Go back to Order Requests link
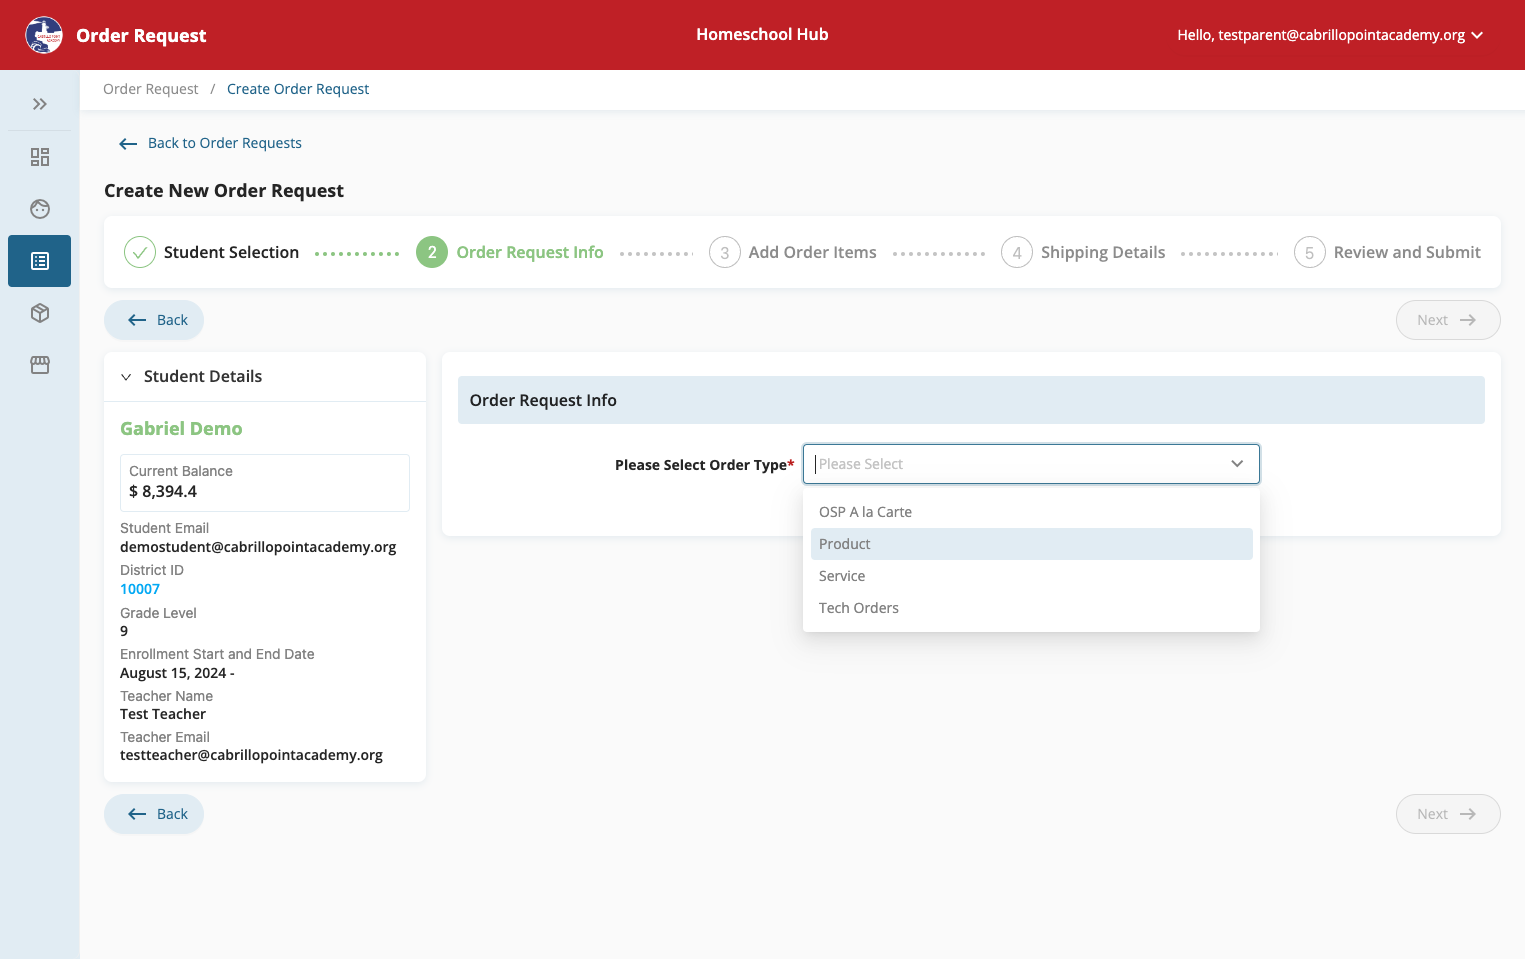1525x959 pixels. pos(210,143)
